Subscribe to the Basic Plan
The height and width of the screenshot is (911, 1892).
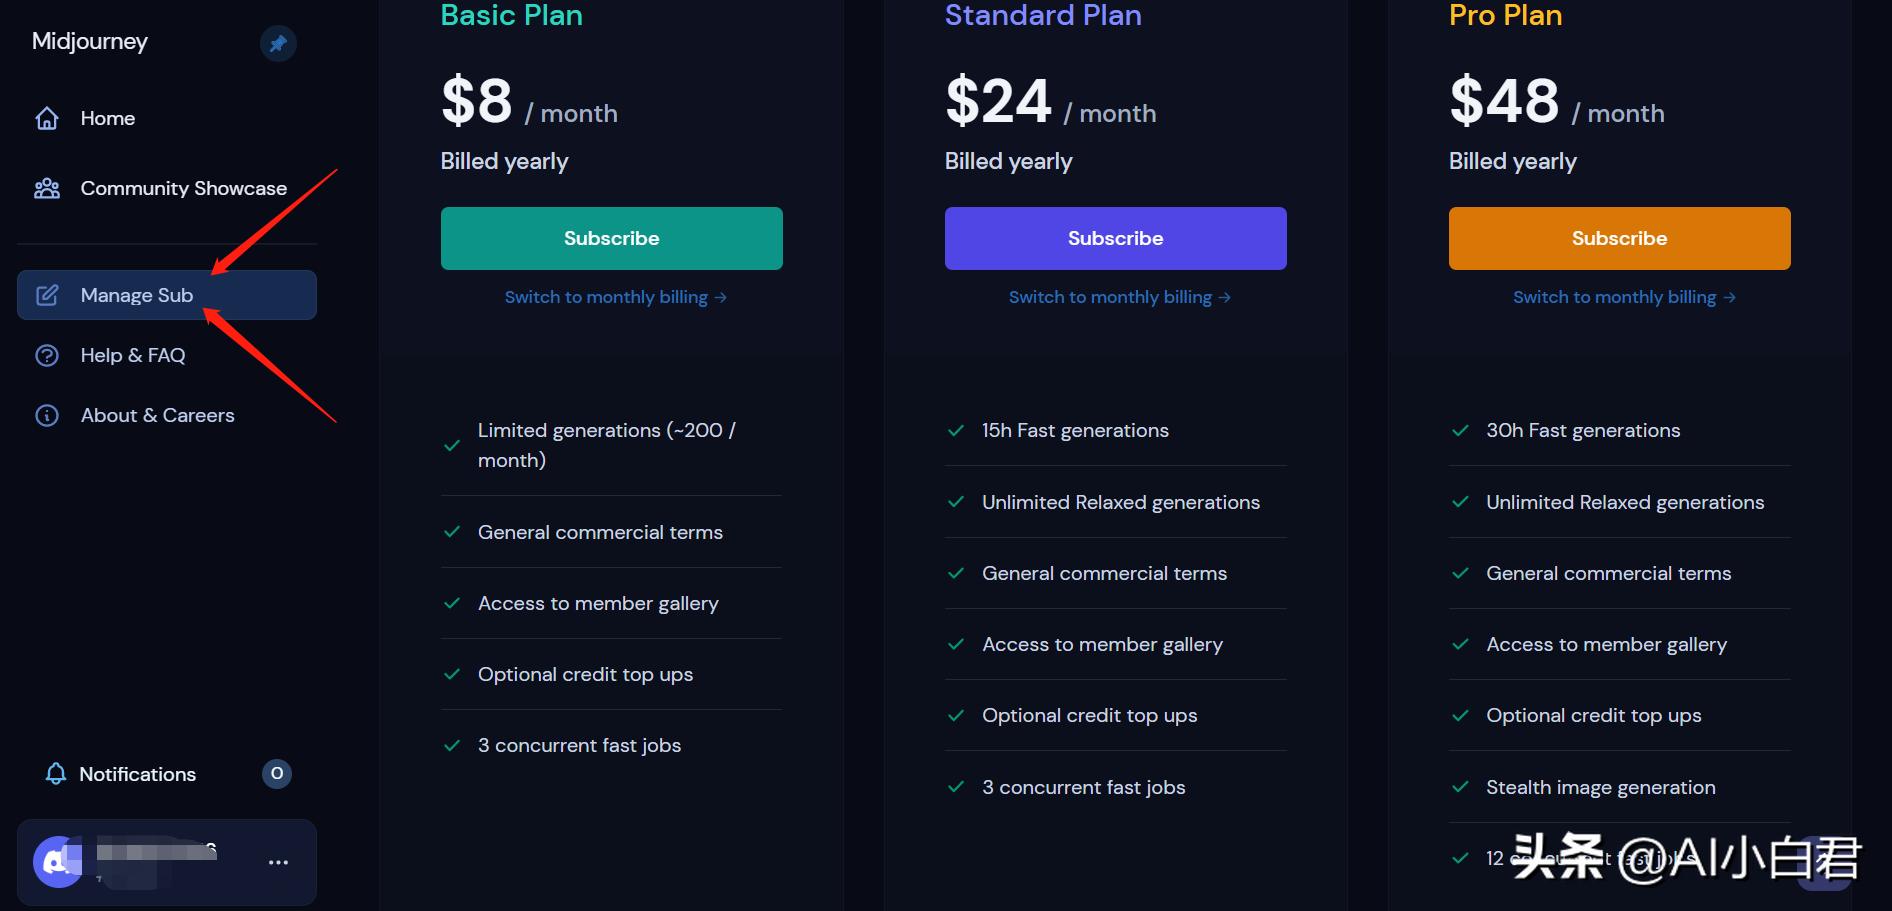[x=611, y=238]
